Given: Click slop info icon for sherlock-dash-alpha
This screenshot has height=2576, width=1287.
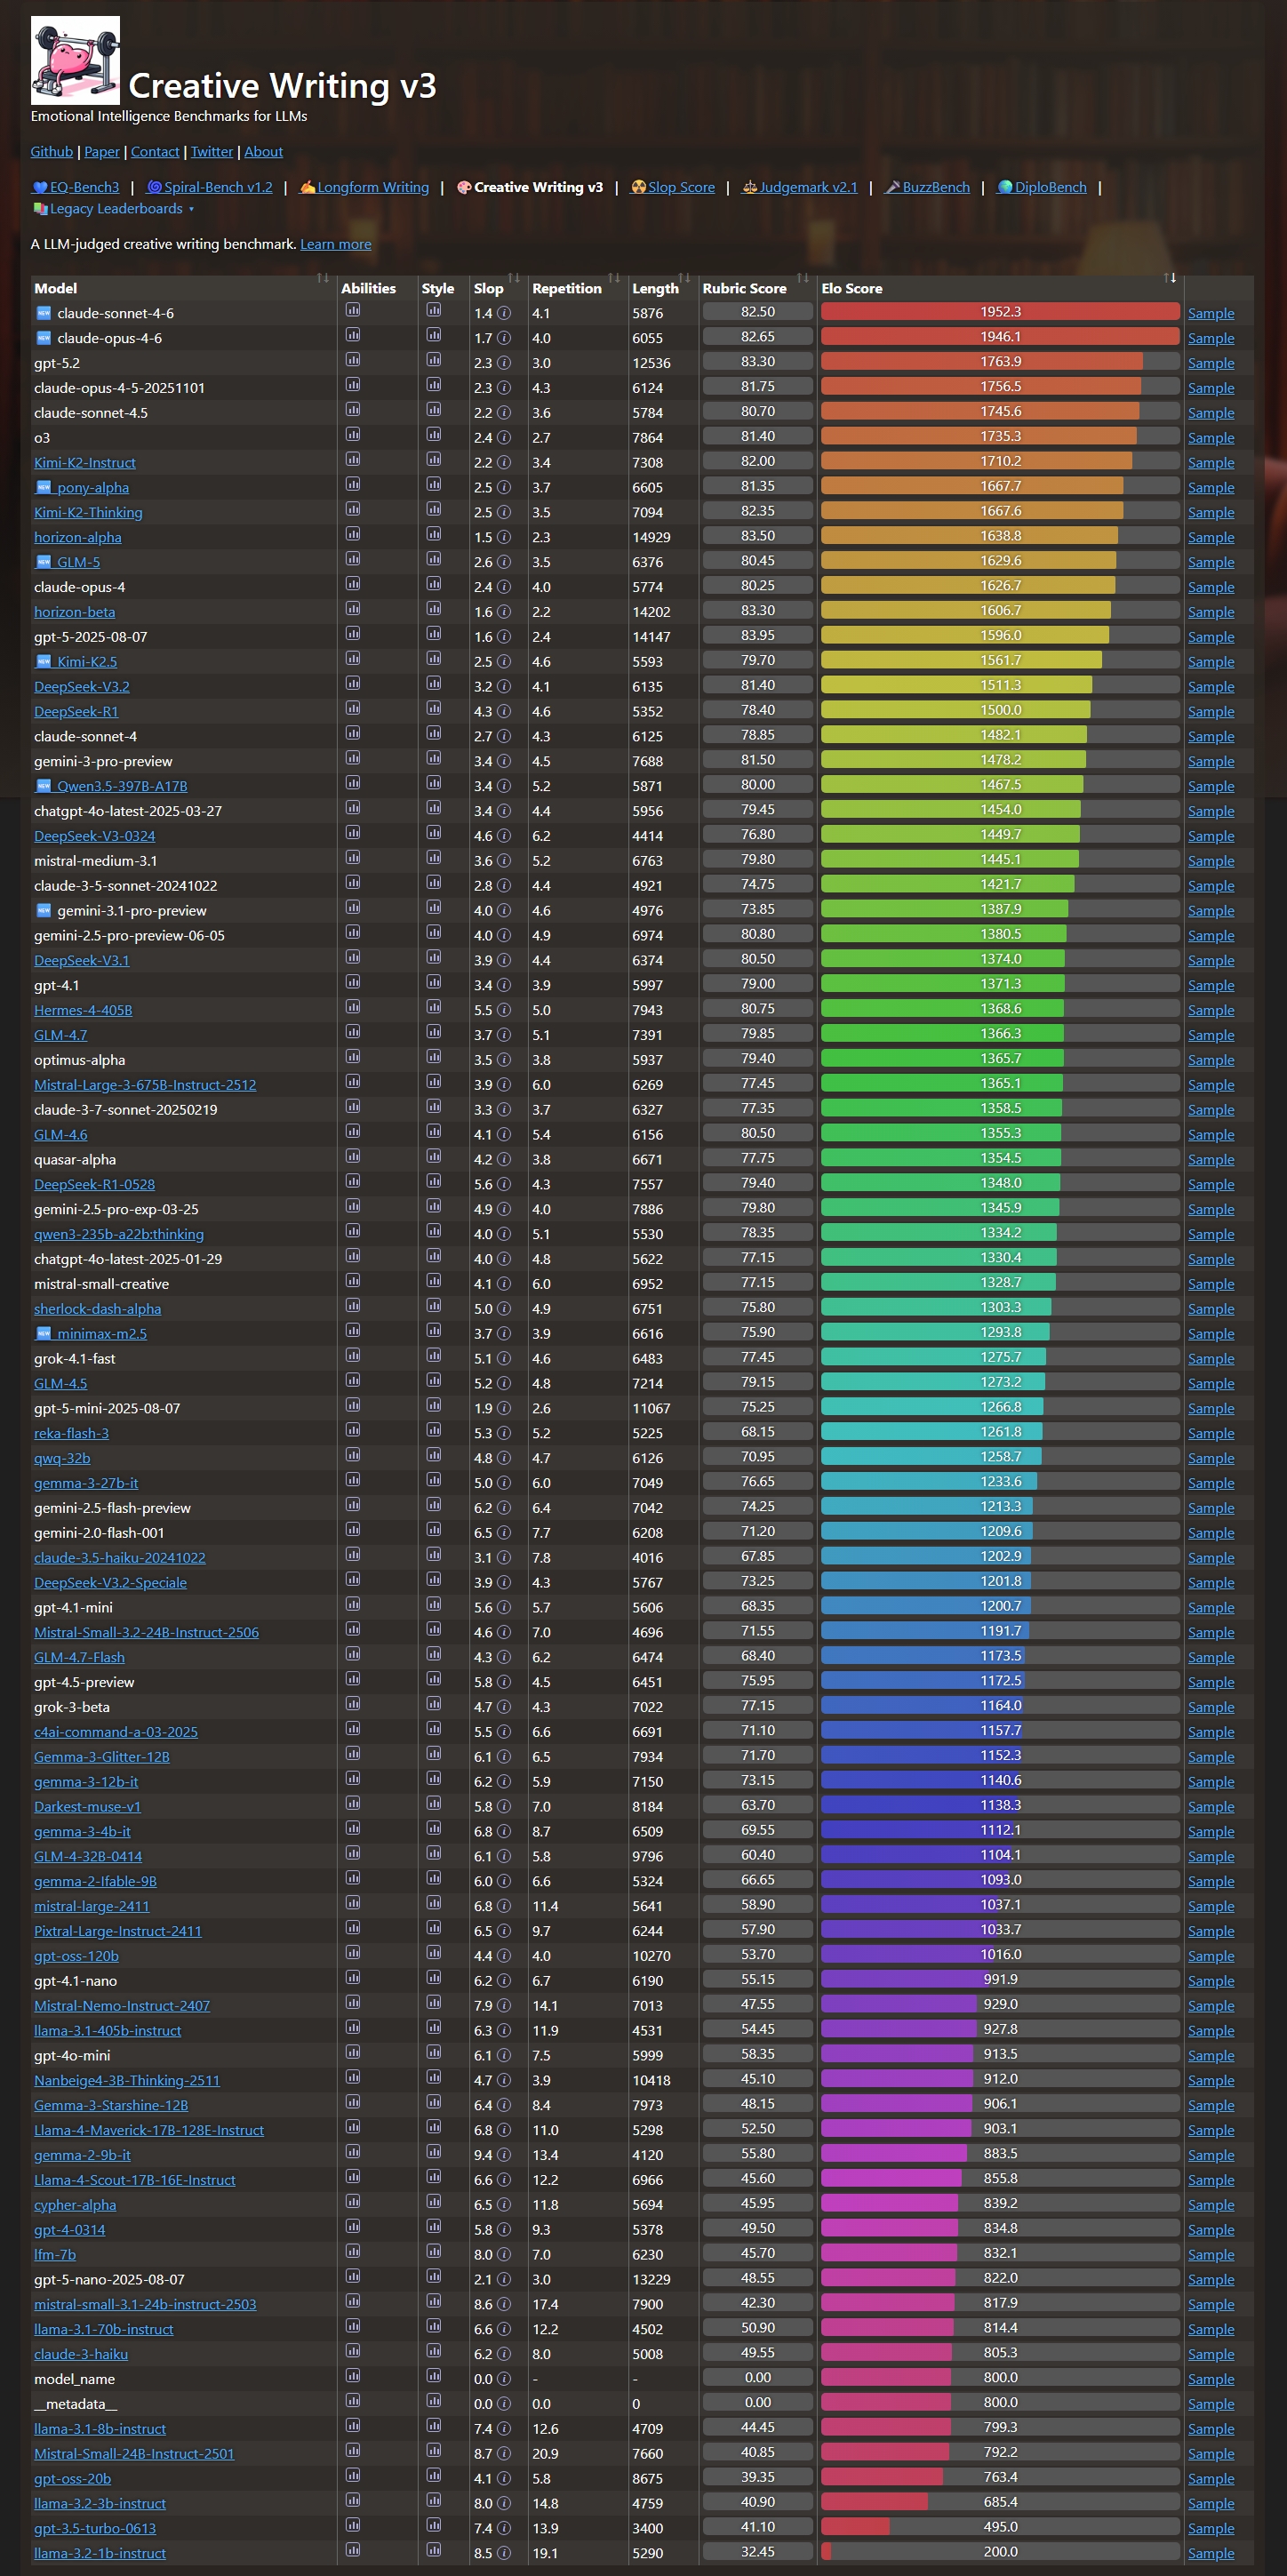Looking at the screenshot, I should (x=504, y=1309).
